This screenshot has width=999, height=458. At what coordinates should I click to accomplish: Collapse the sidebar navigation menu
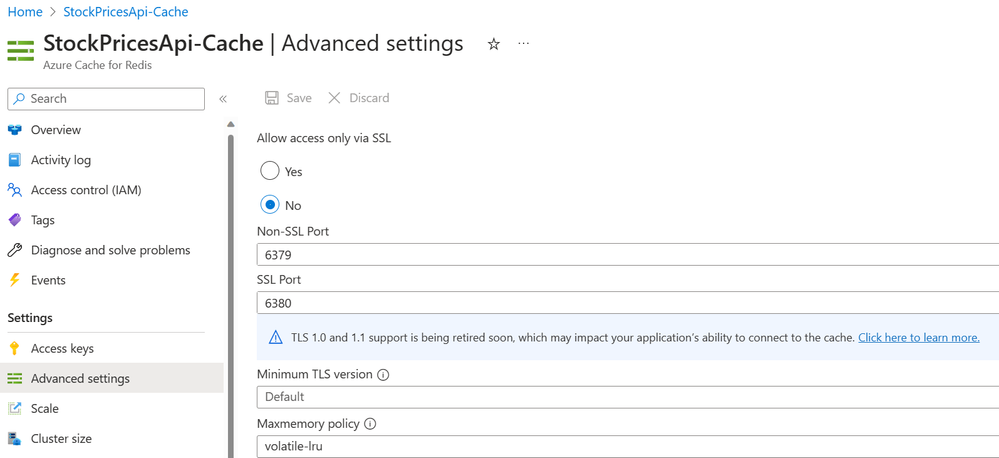(x=223, y=99)
